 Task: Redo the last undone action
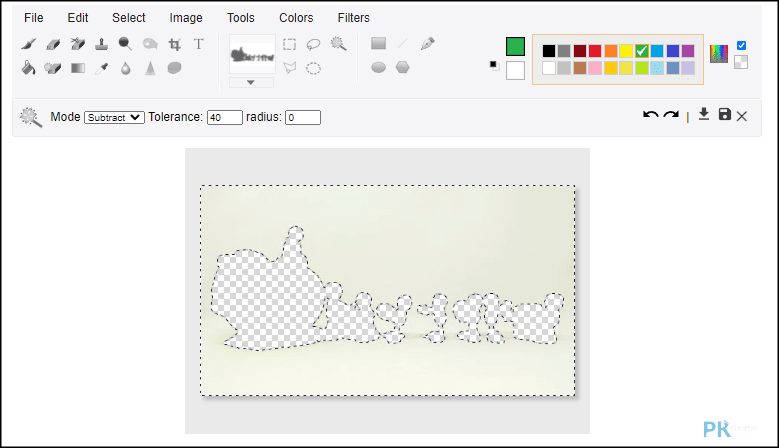[x=671, y=115]
